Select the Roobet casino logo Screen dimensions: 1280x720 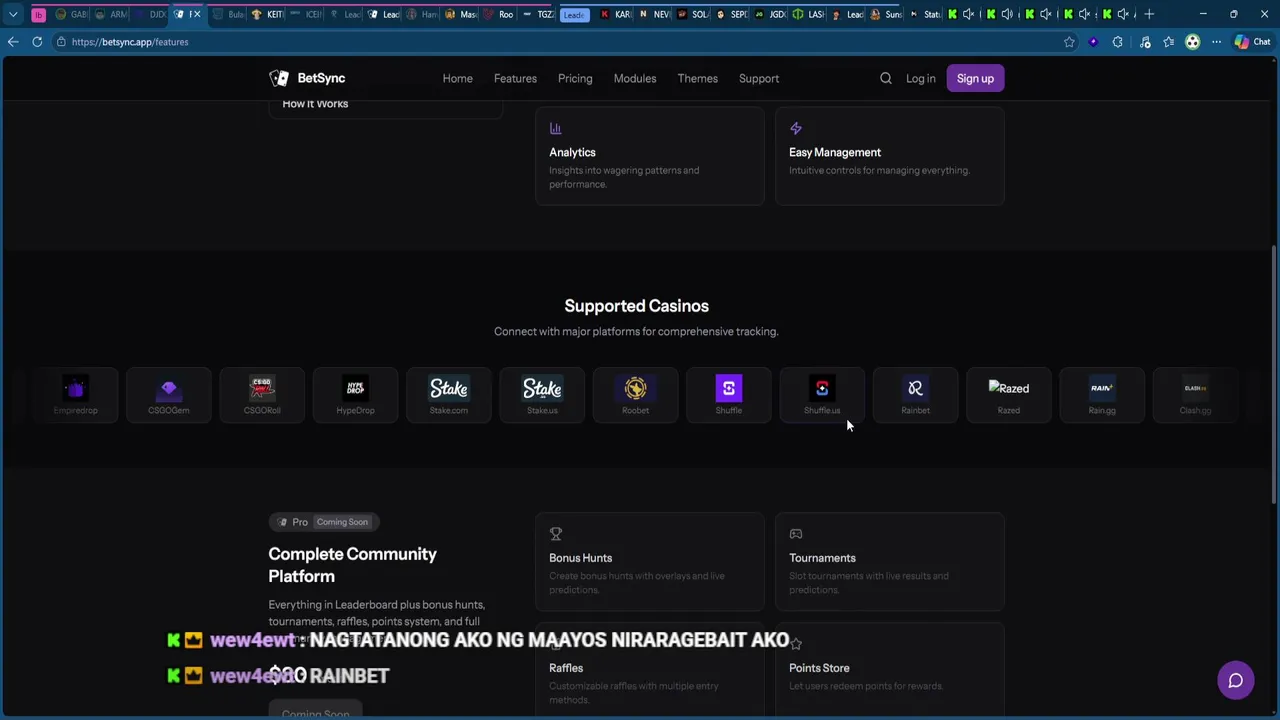click(635, 388)
